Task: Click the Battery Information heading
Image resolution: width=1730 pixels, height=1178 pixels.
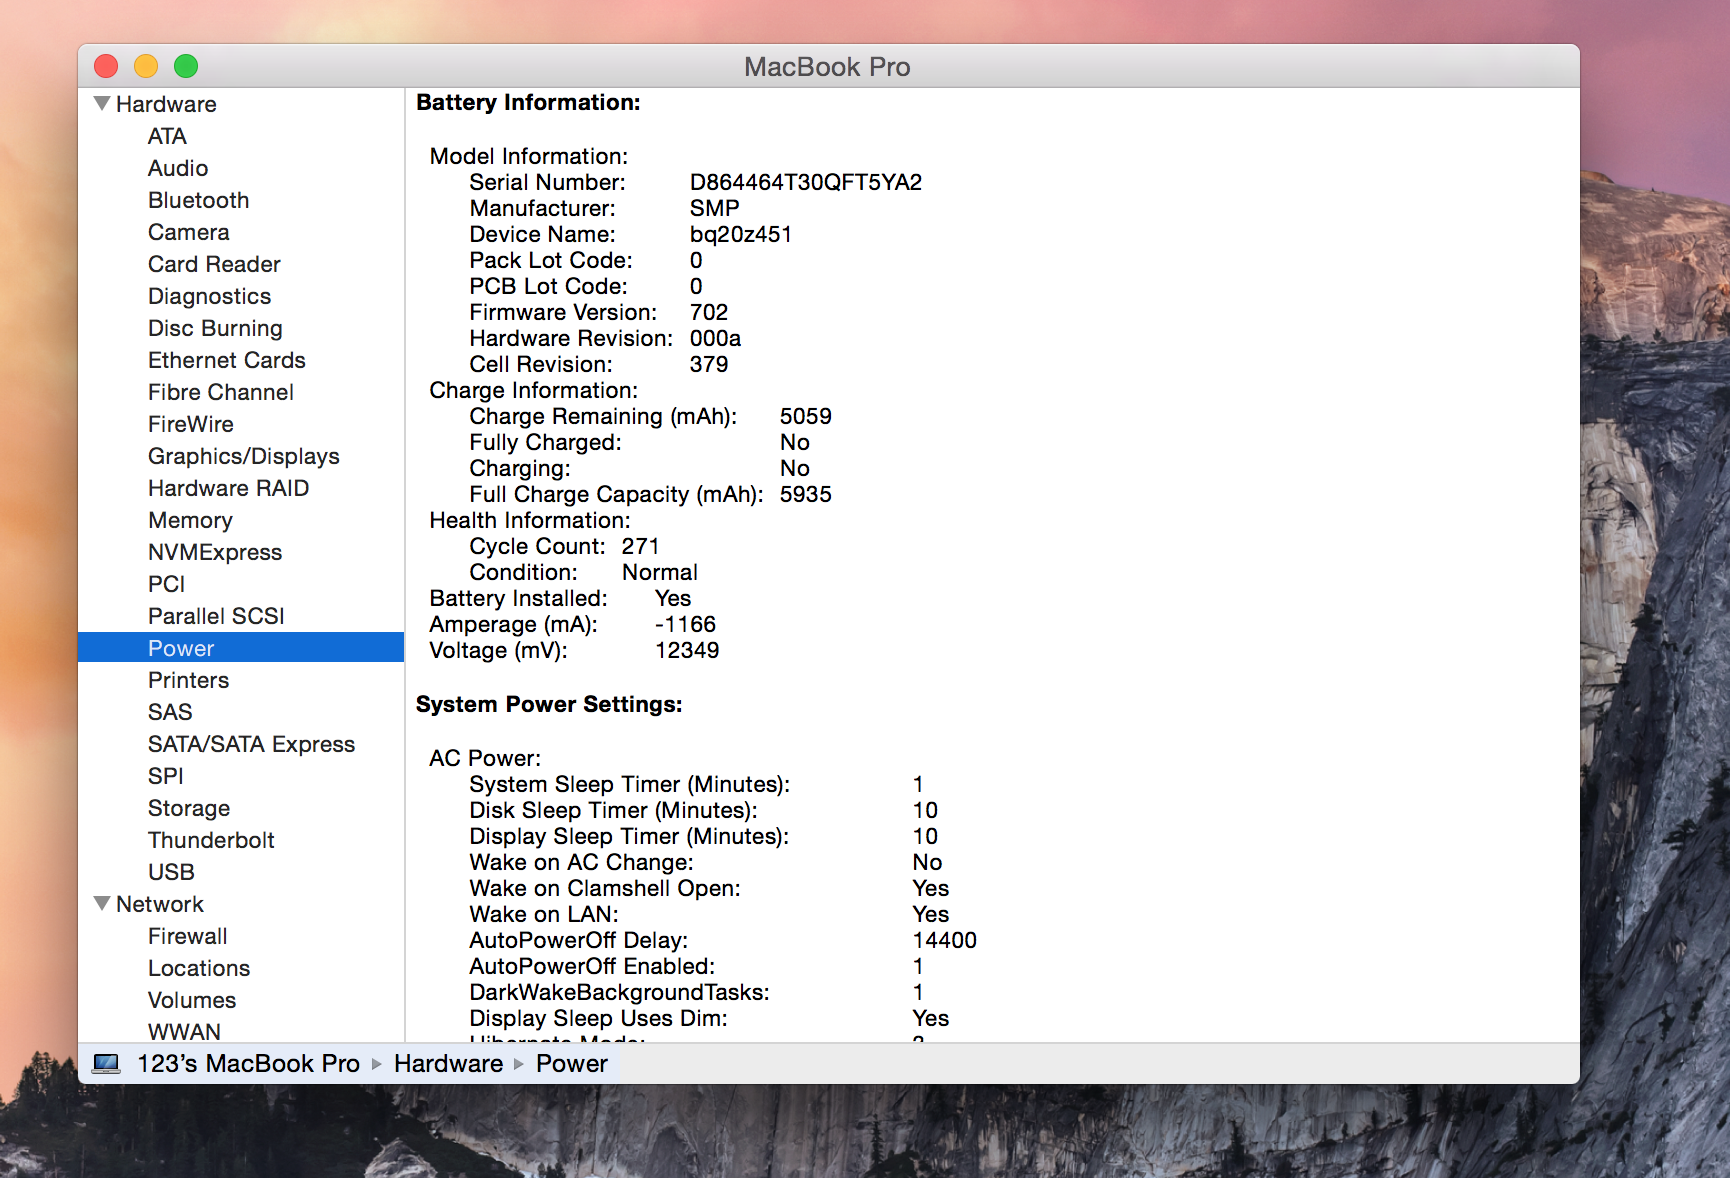Action: [528, 102]
